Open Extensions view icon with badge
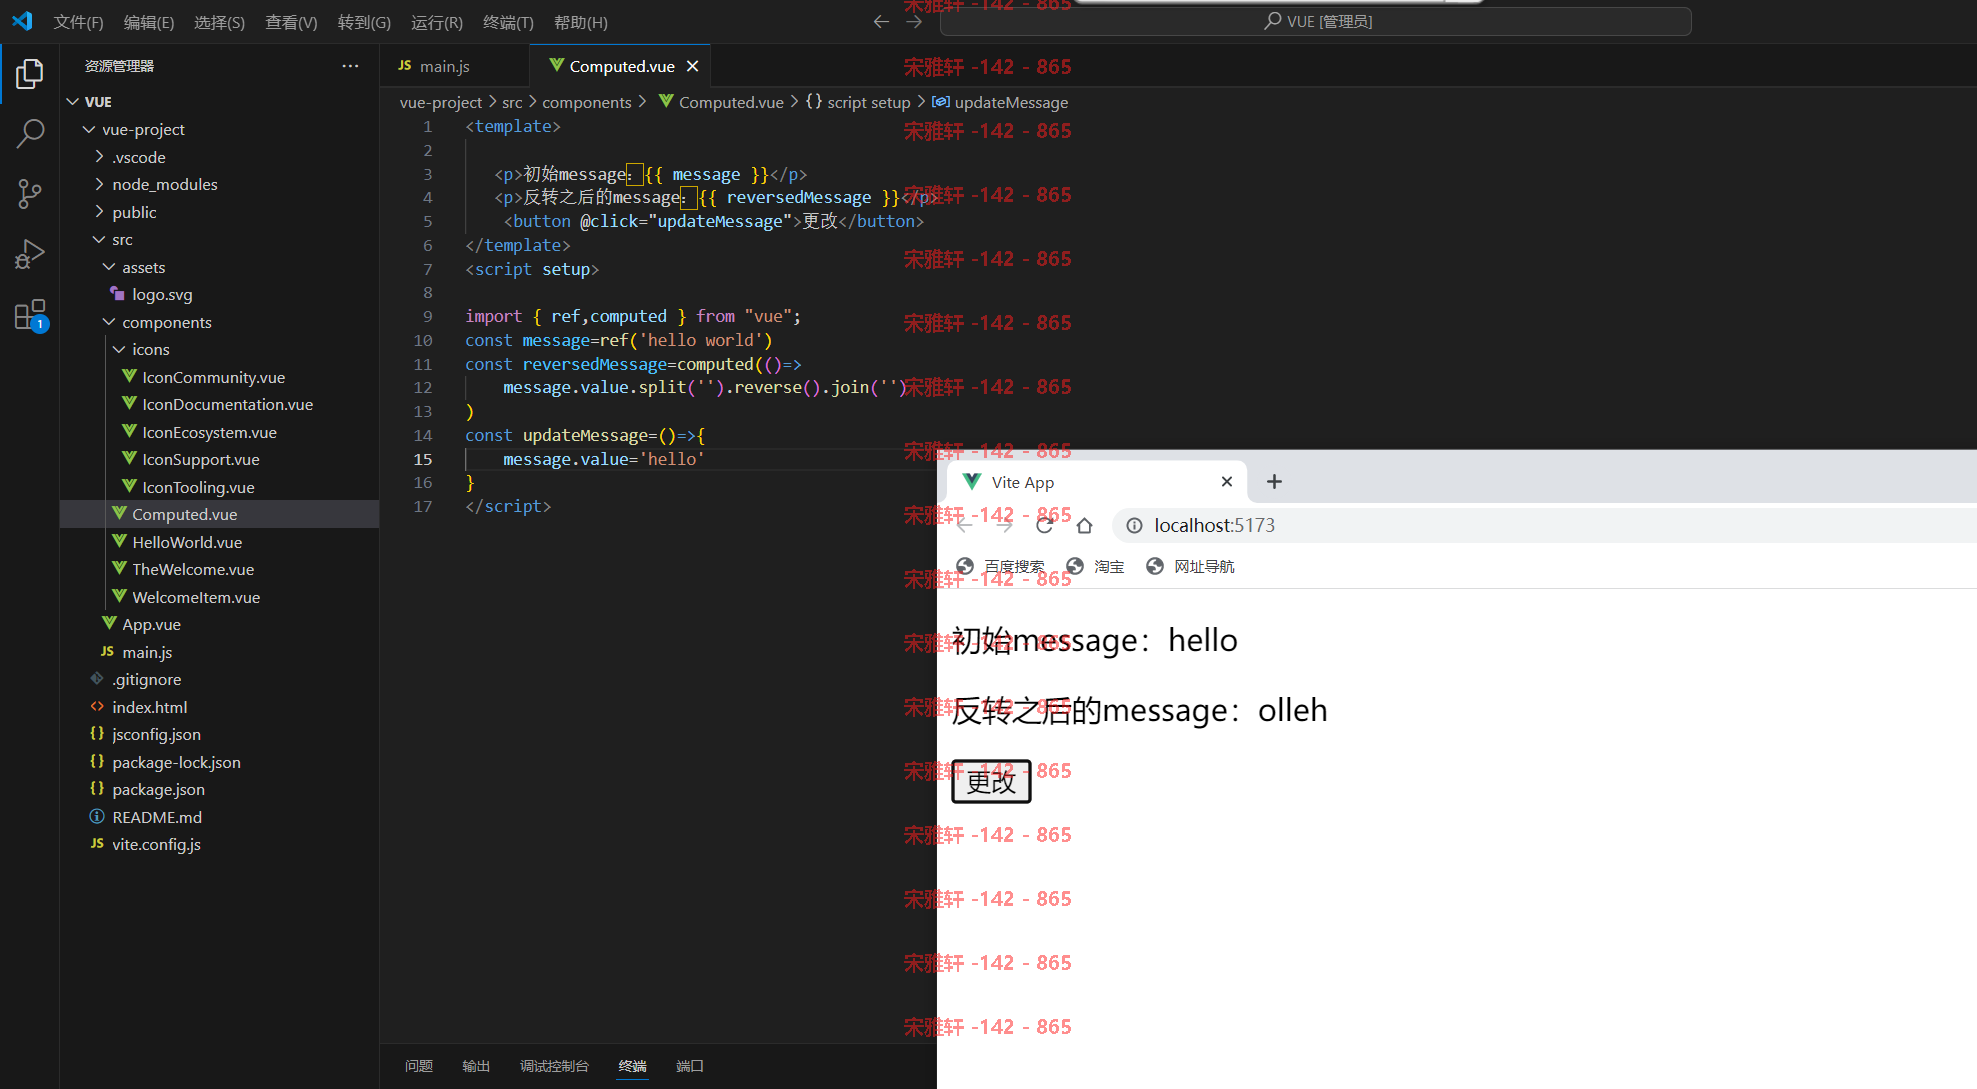The height and width of the screenshot is (1089, 1977). (30, 315)
